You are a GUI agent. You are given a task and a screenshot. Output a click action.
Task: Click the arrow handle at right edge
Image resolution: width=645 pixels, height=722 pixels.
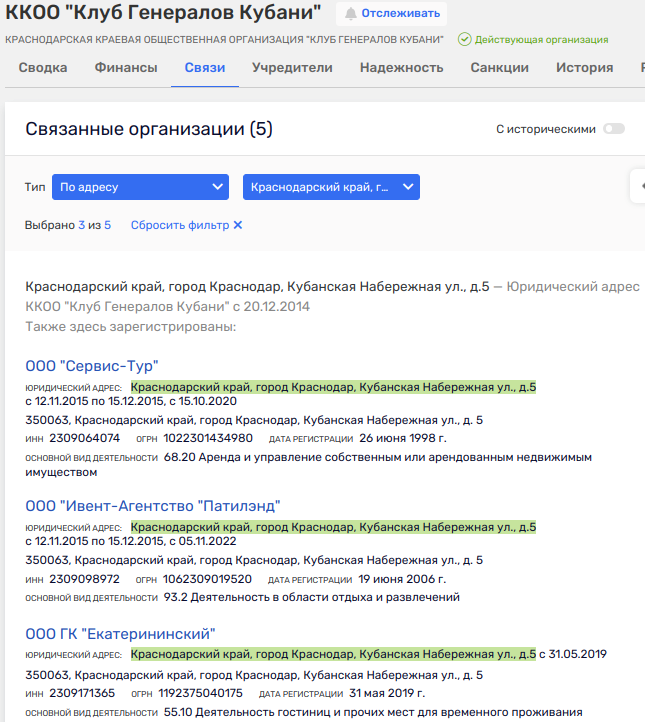tap(640, 186)
